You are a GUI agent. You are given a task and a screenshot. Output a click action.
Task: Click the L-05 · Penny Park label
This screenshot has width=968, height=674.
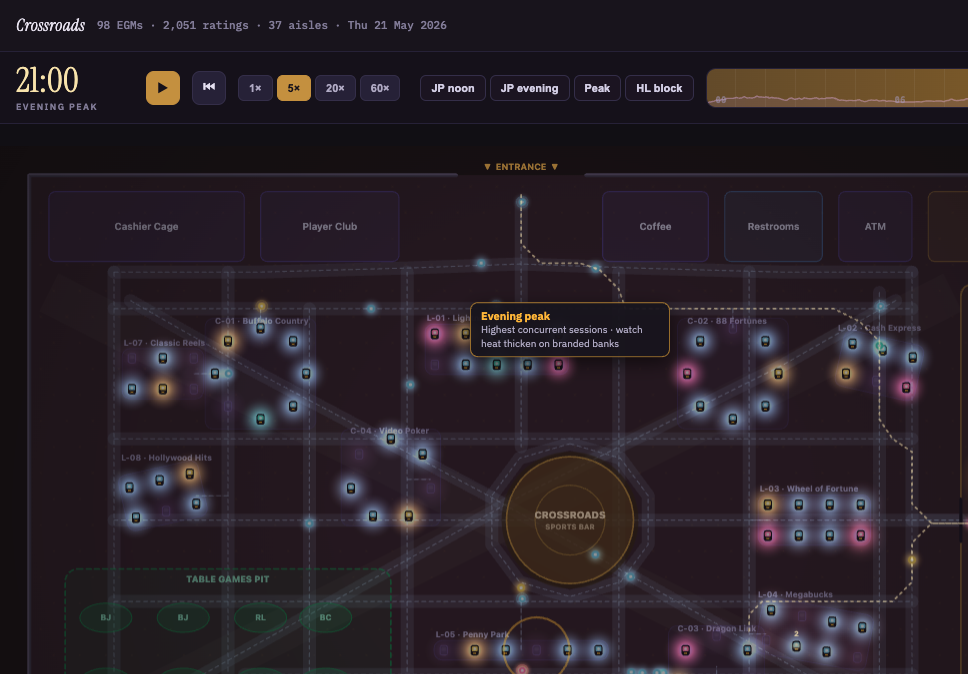coord(472,634)
